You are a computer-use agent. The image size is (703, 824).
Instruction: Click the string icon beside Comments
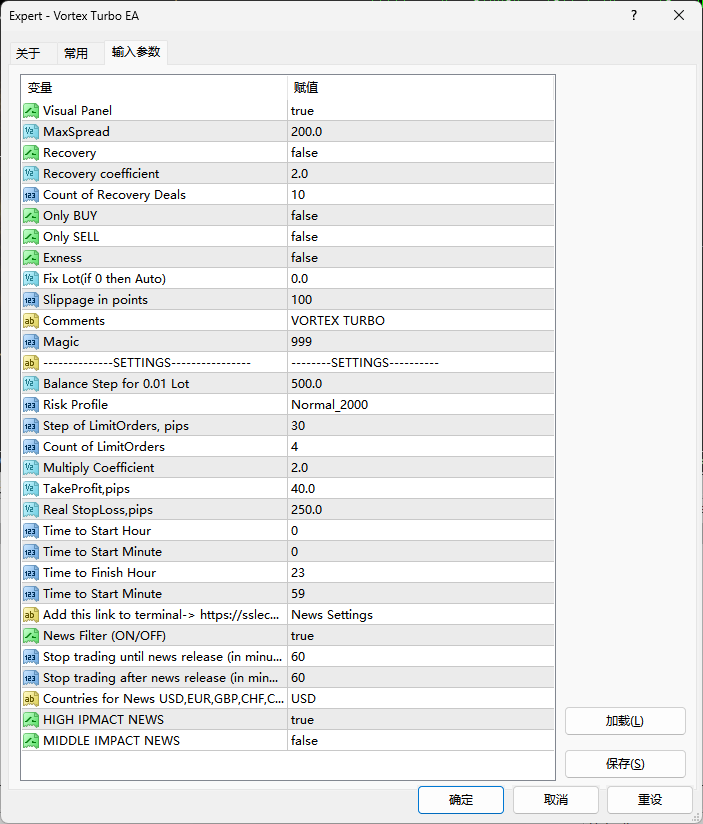click(31, 321)
